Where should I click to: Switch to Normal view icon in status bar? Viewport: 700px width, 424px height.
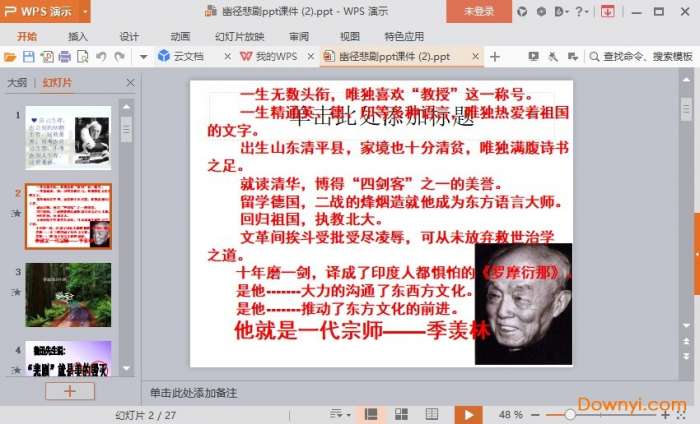(371, 415)
